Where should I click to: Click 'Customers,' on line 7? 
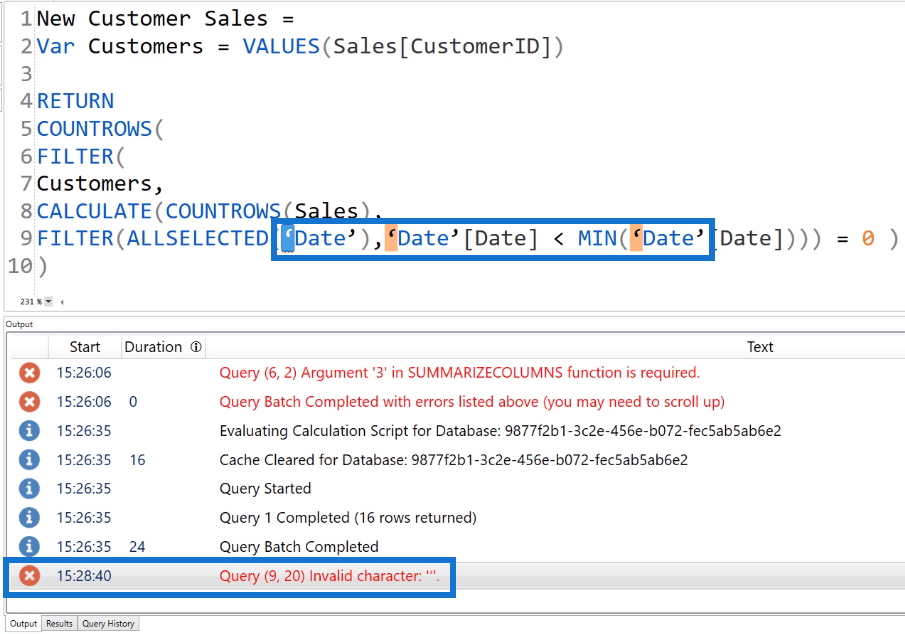click(100, 184)
